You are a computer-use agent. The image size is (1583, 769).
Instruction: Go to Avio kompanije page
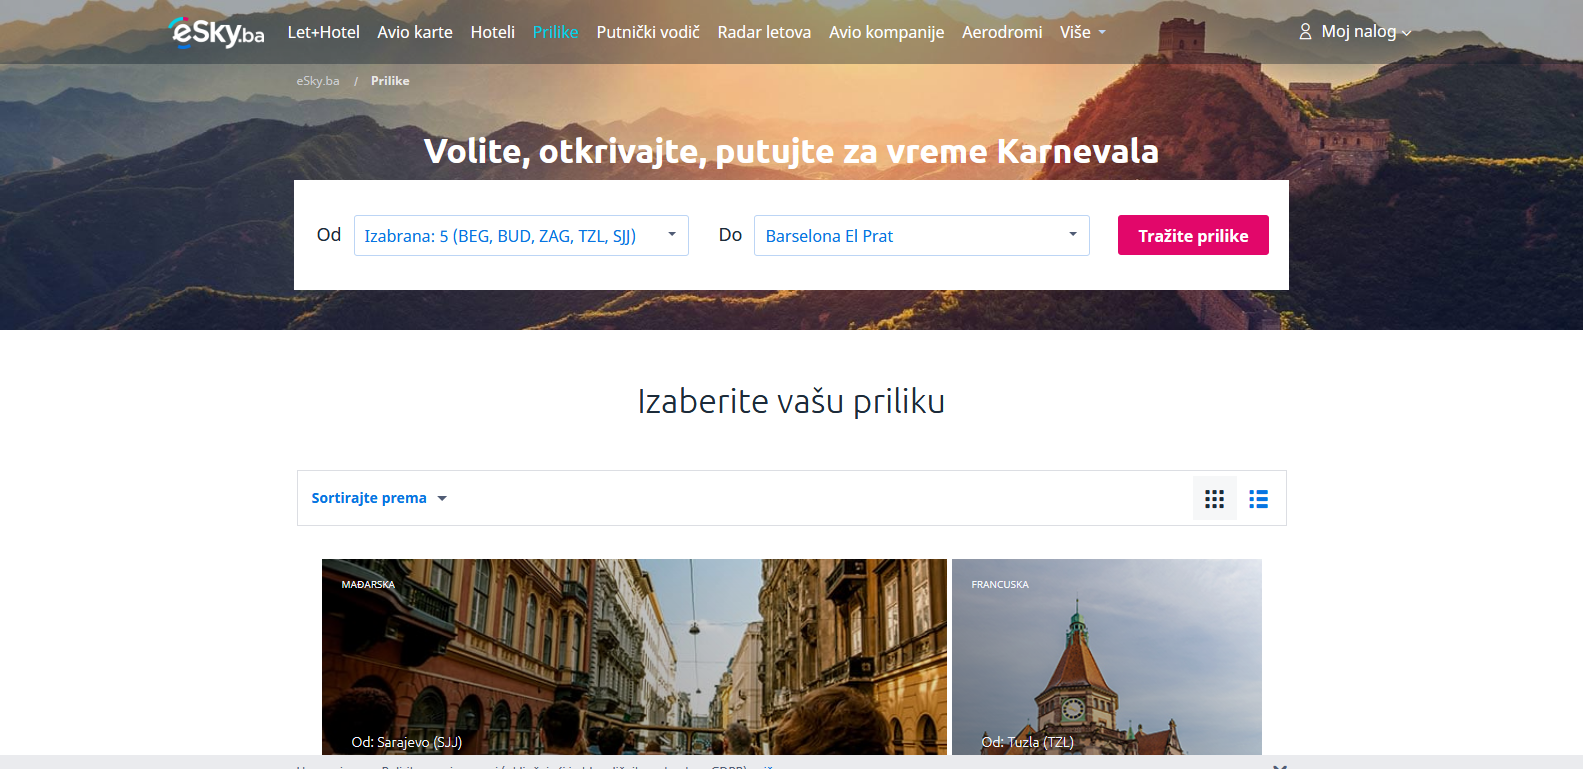tap(886, 32)
